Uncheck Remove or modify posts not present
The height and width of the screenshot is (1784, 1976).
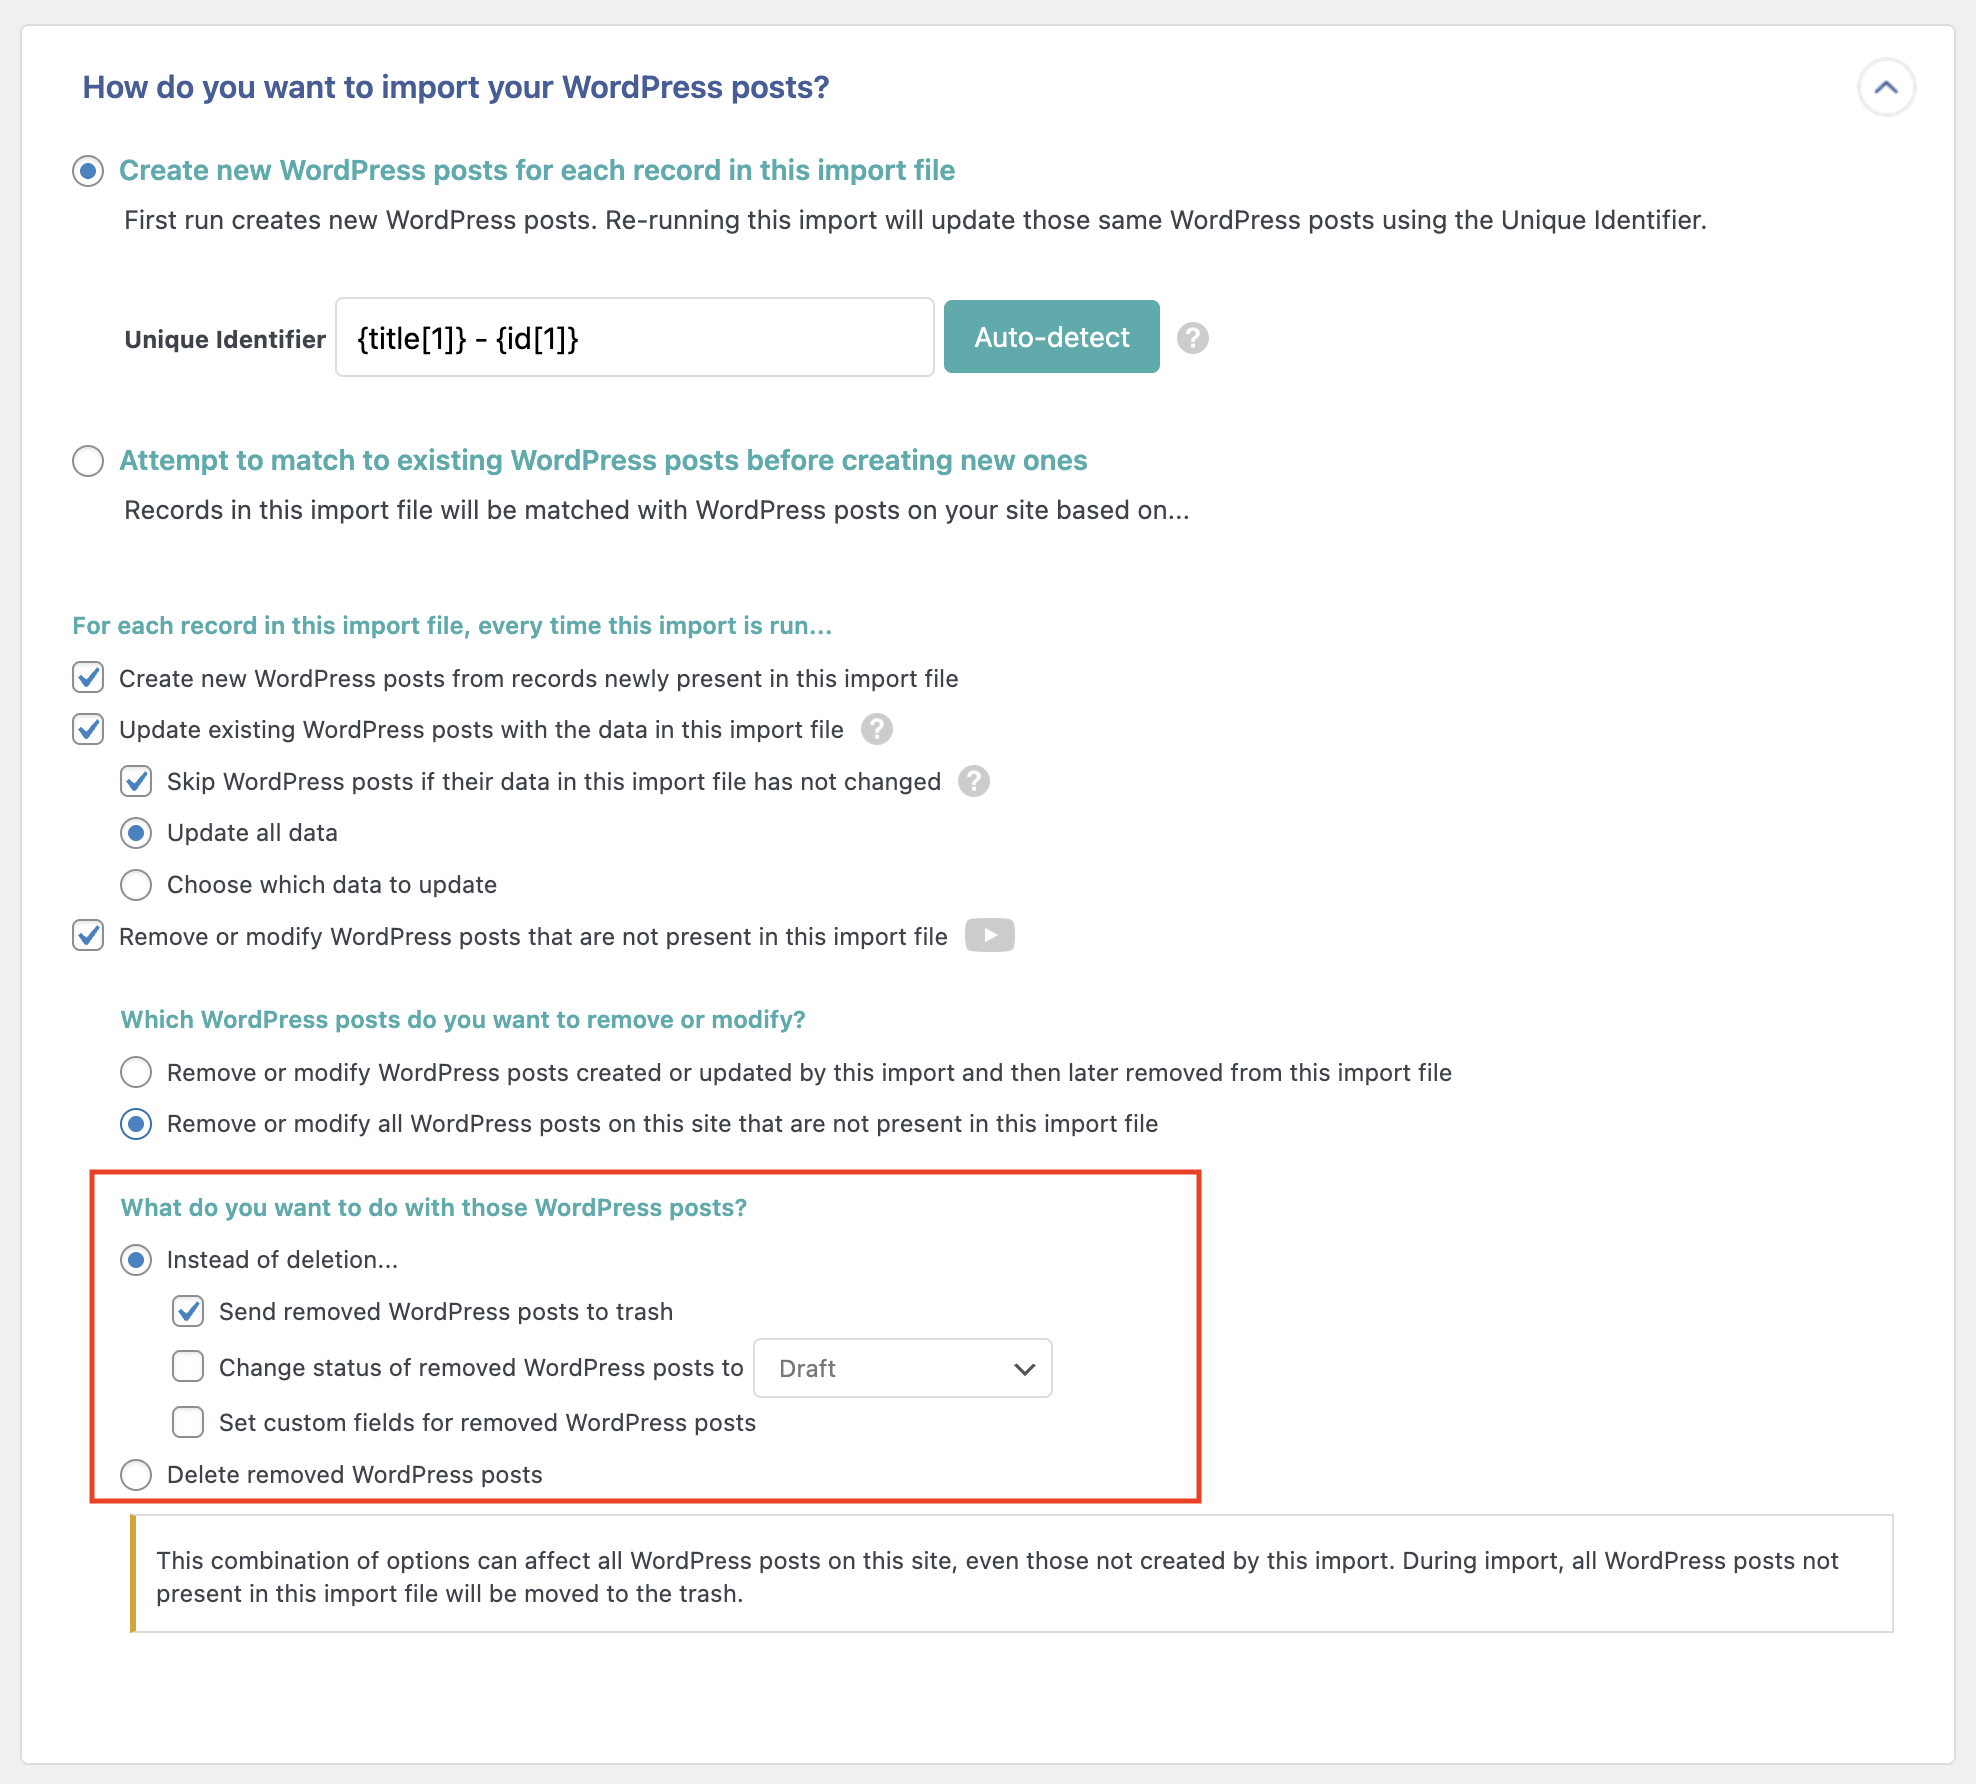click(88, 936)
